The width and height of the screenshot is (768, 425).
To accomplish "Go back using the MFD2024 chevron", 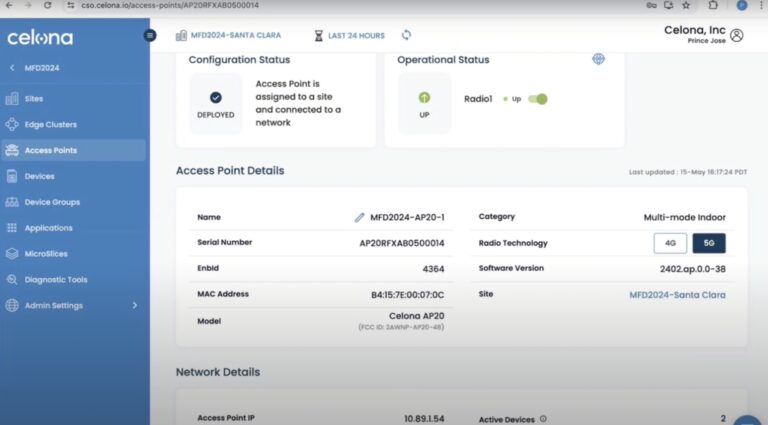I will pyautogui.click(x=12, y=68).
